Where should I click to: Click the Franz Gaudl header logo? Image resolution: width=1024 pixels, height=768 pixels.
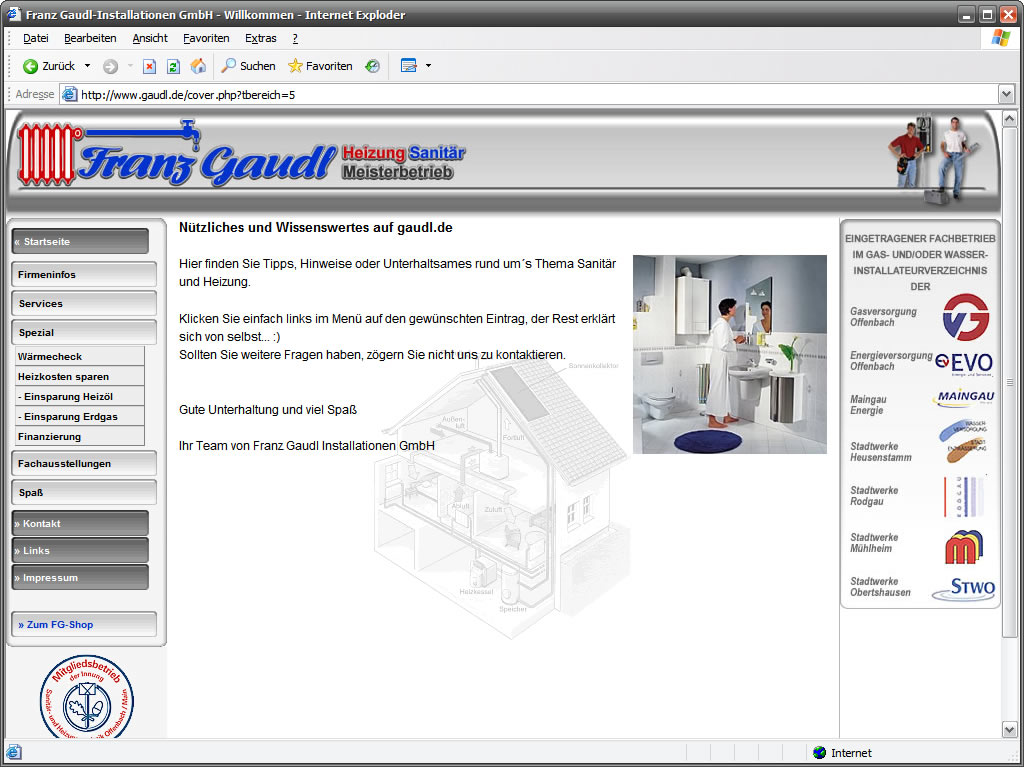[240, 154]
